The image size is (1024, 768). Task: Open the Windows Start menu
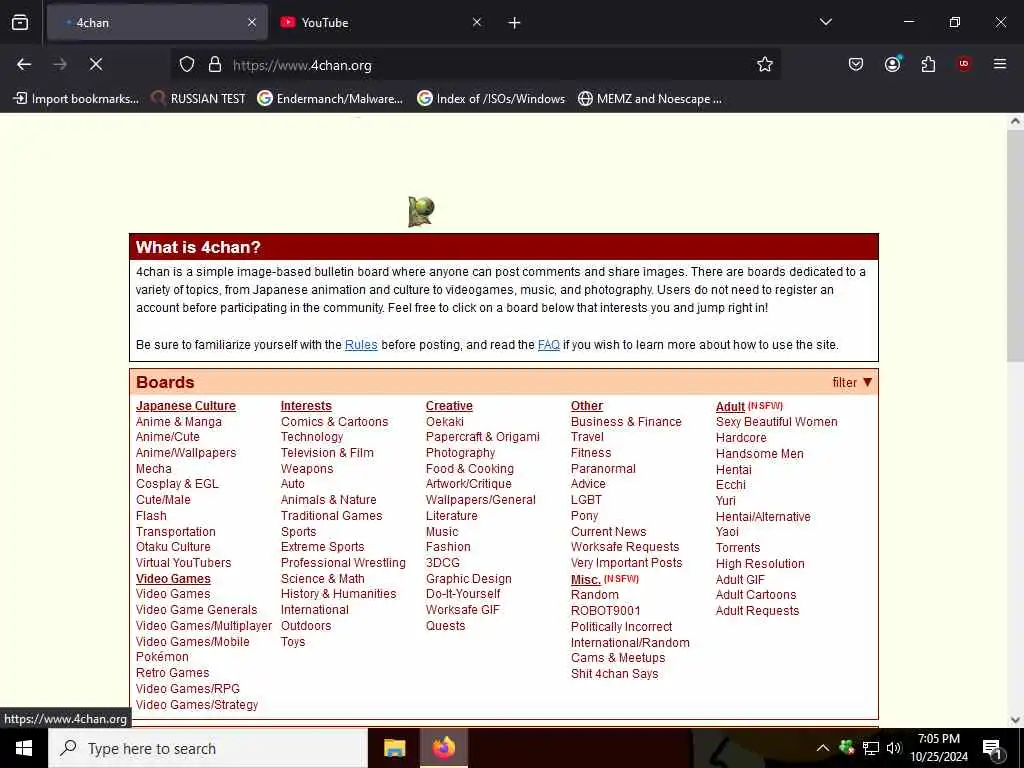[x=24, y=748]
